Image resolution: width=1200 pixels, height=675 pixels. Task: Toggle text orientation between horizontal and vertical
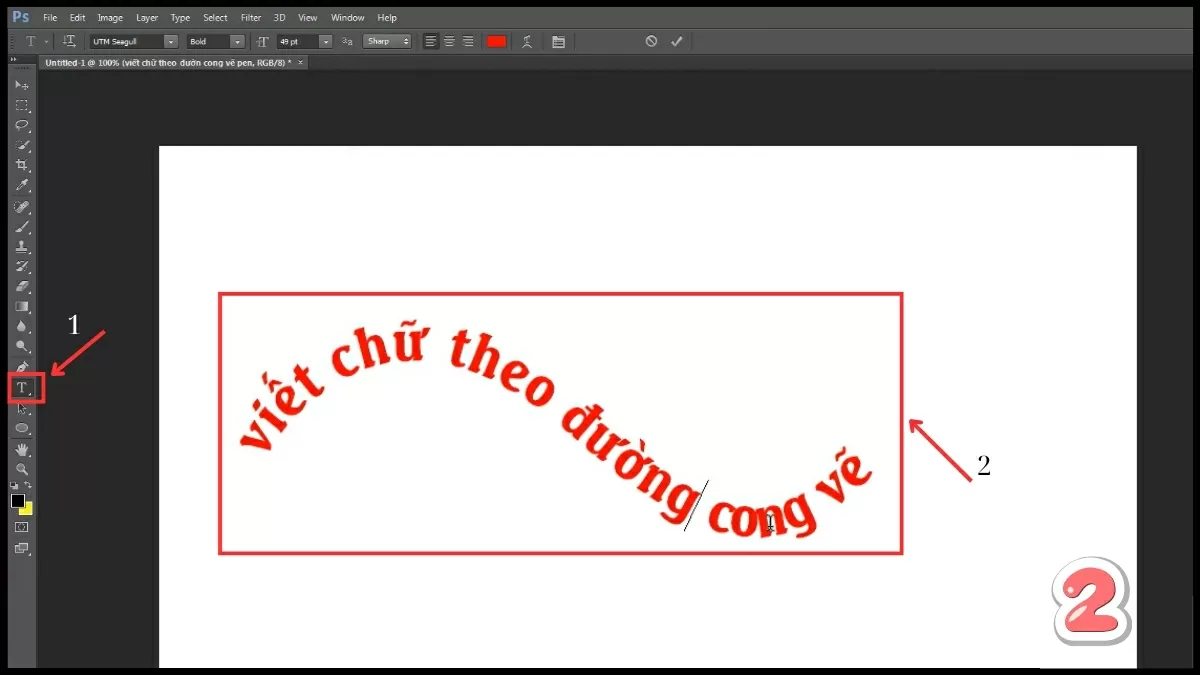click(x=68, y=41)
